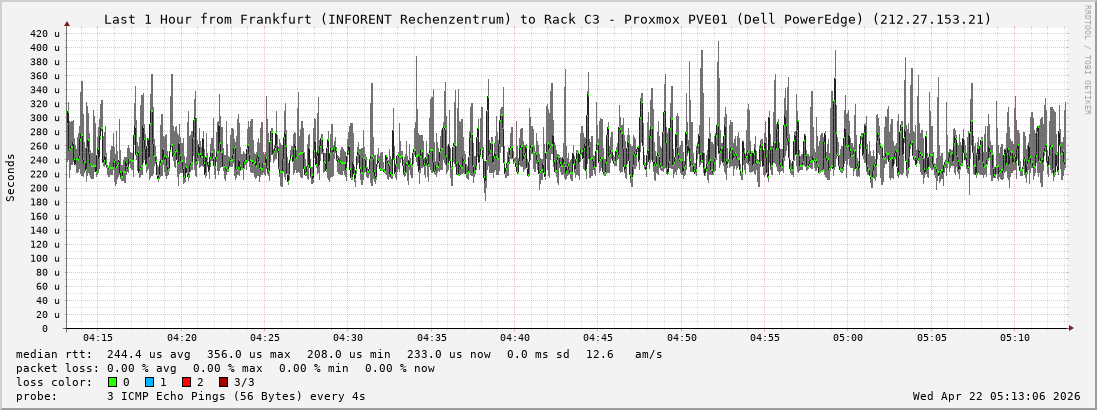Click the 420 u y-axis label
Viewport: 1097px width, 410px height.
[x=45, y=34]
